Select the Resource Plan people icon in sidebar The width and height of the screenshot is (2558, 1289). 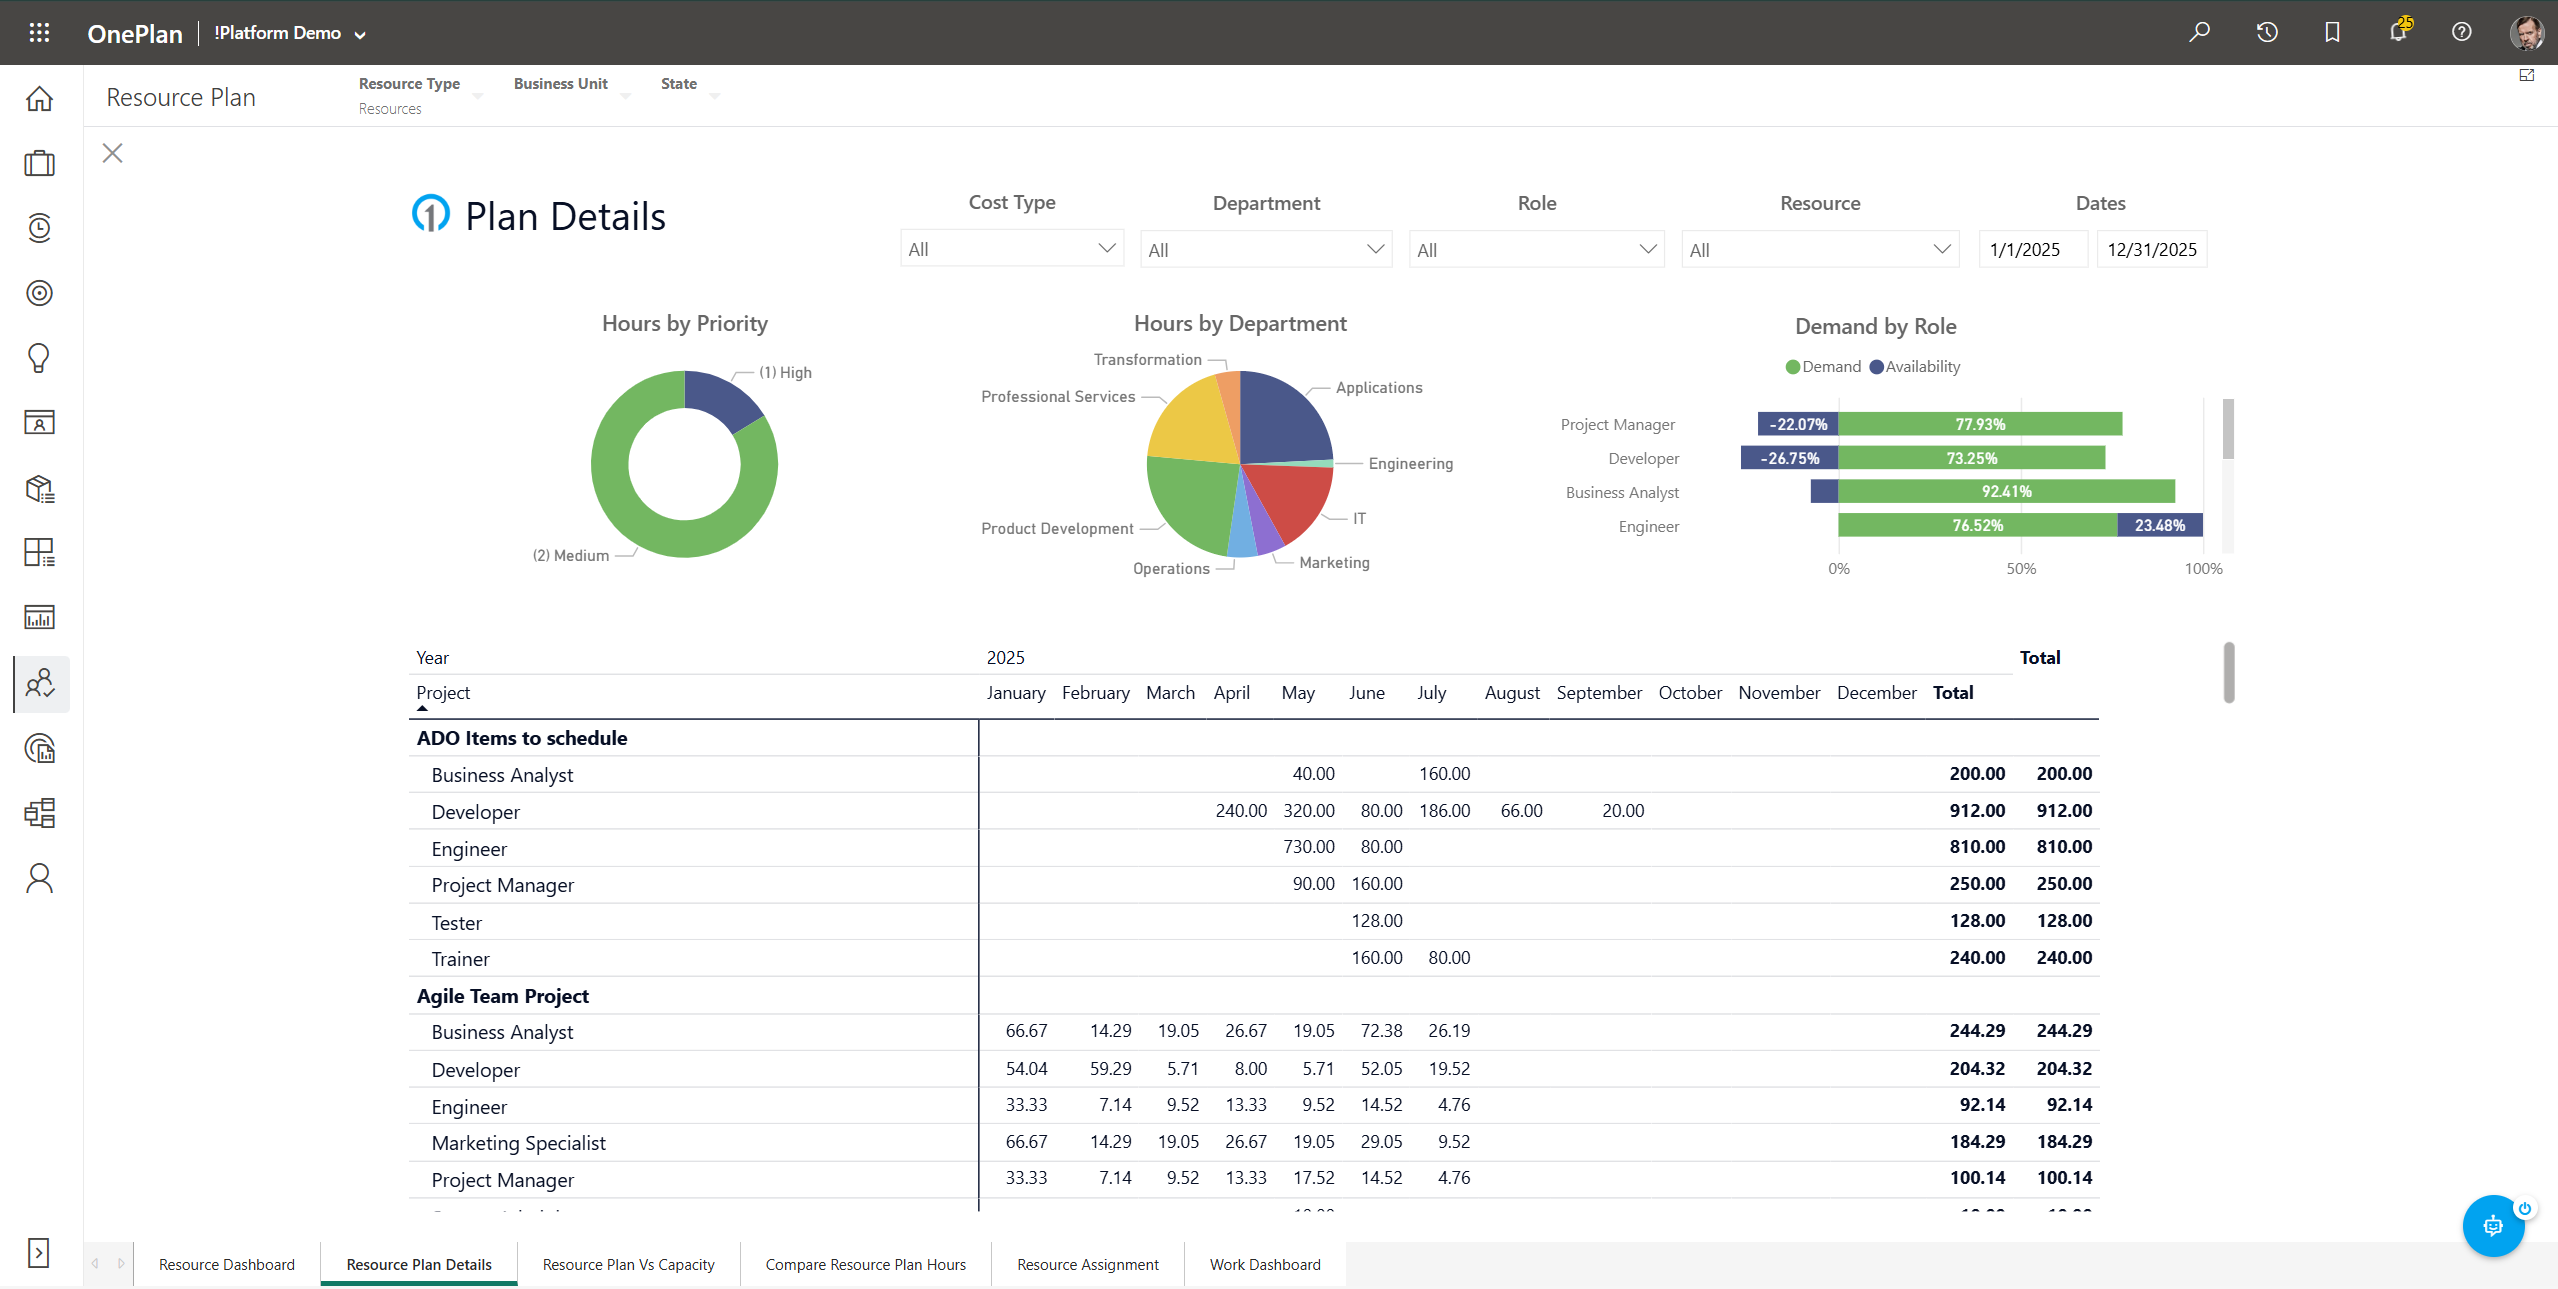click(x=39, y=684)
